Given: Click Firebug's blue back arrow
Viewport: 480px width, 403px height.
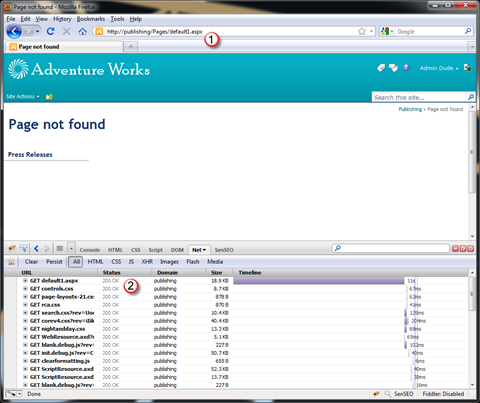Looking at the screenshot, I should tap(36, 248).
